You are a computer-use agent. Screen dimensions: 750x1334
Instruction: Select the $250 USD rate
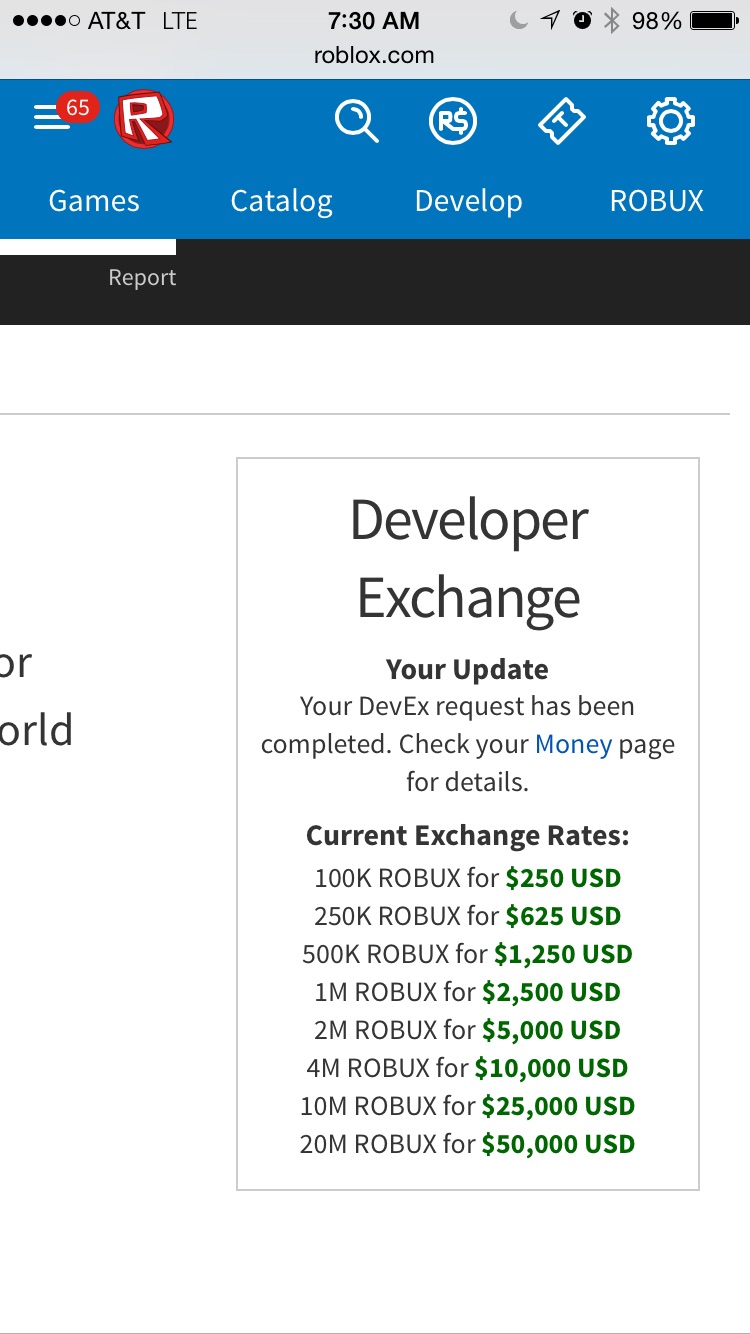(x=563, y=878)
